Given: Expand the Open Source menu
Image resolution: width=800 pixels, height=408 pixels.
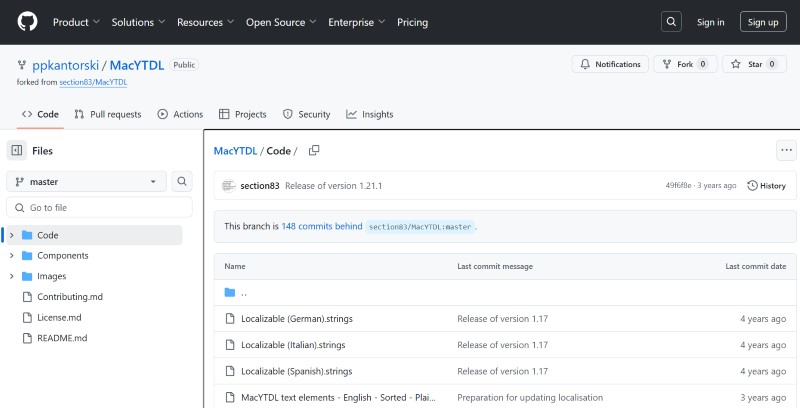Looking at the screenshot, I should pos(281,22).
